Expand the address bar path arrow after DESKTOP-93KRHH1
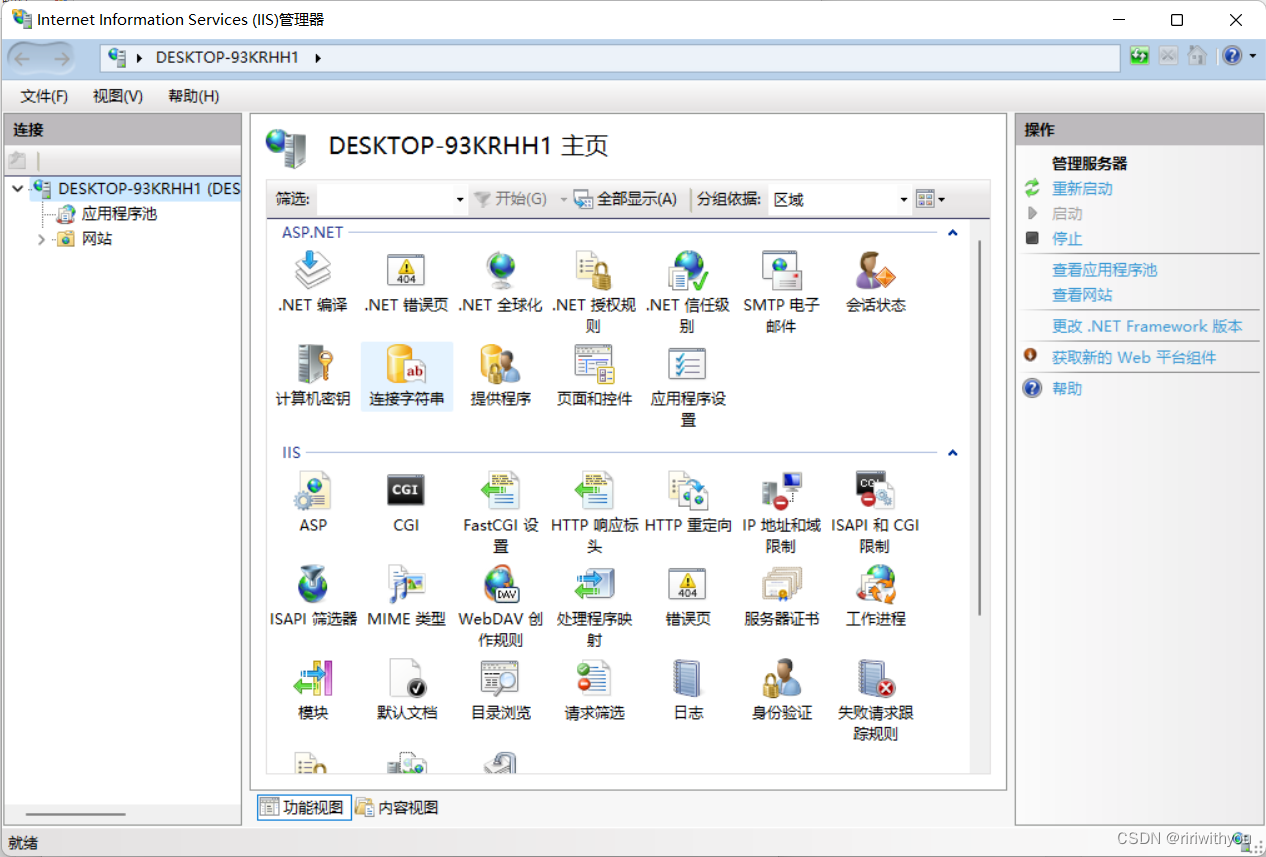Screen dimensions: 1266x857 tap(318, 58)
